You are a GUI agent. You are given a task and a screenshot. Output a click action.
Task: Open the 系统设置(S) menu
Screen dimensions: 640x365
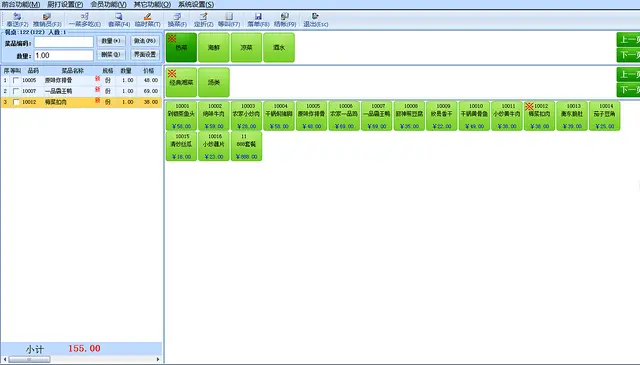[196, 4]
